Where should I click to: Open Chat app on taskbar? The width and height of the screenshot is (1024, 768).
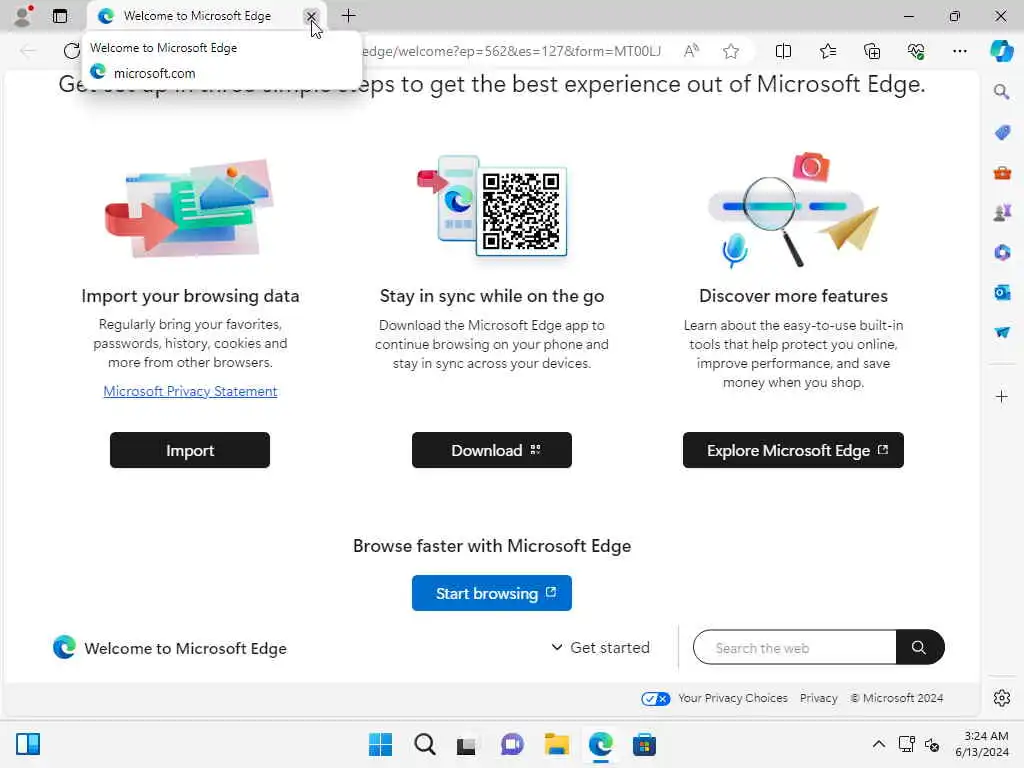coord(512,744)
